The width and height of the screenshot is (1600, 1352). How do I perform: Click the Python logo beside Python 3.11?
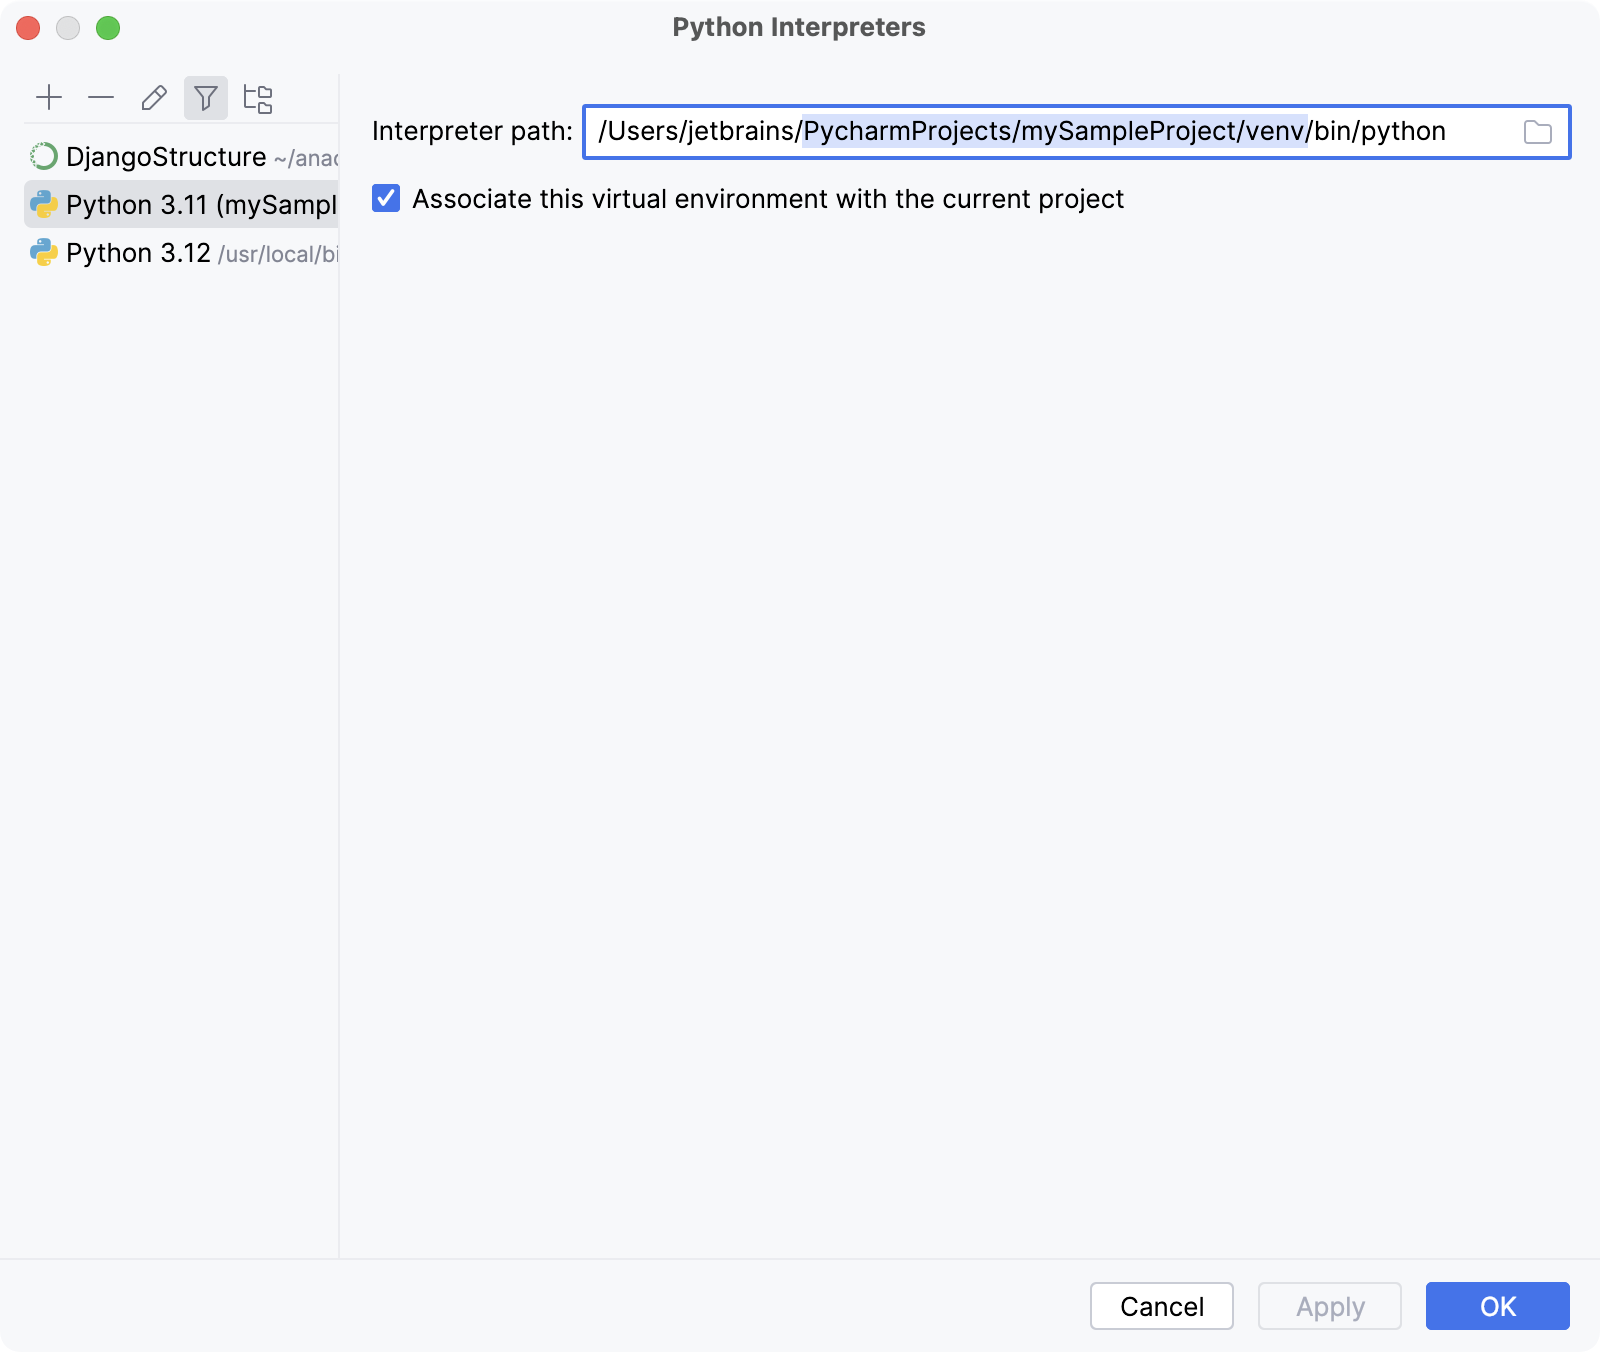(x=42, y=204)
